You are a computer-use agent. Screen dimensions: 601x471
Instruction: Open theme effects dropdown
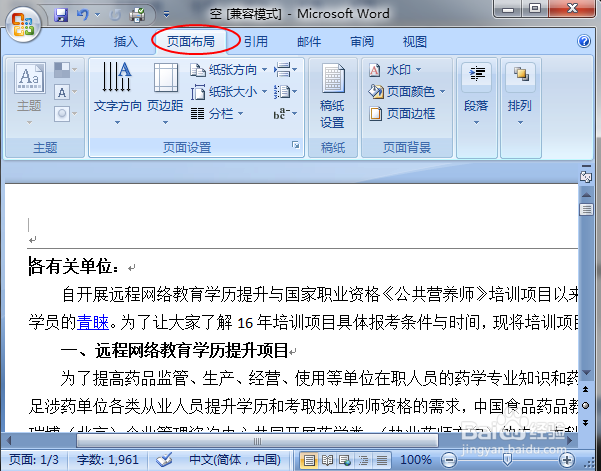coord(66,114)
